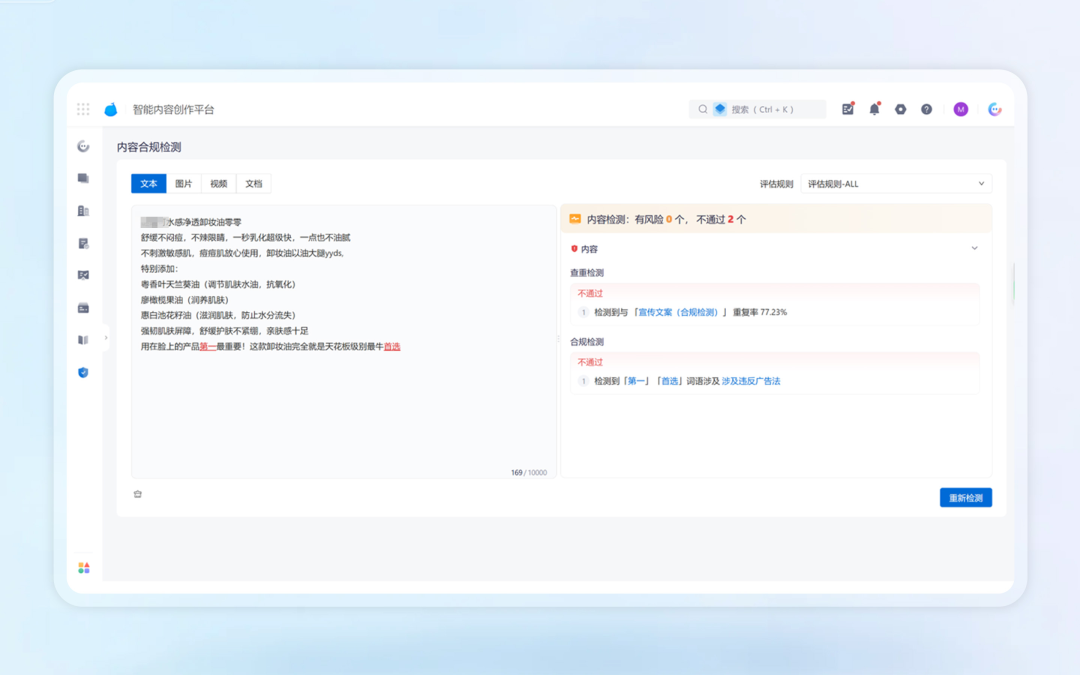Screen dimensions: 1080x675
Task: Click the underlined 第一 in the text editor
Action: tap(208, 346)
